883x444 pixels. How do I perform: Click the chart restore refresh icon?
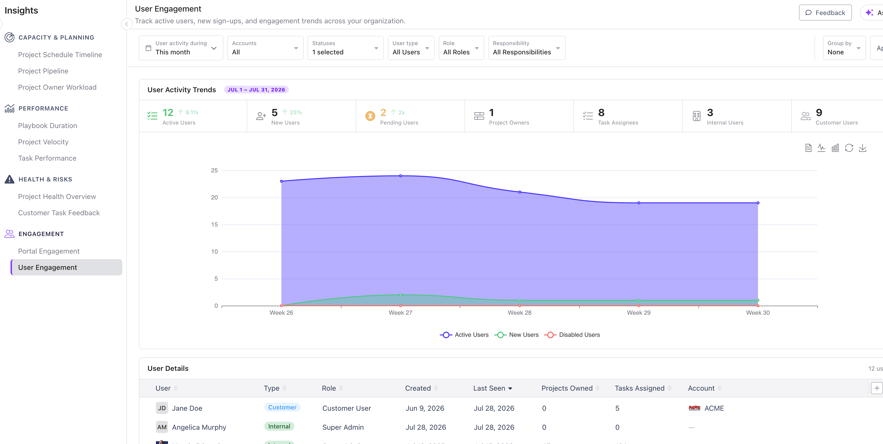click(849, 148)
